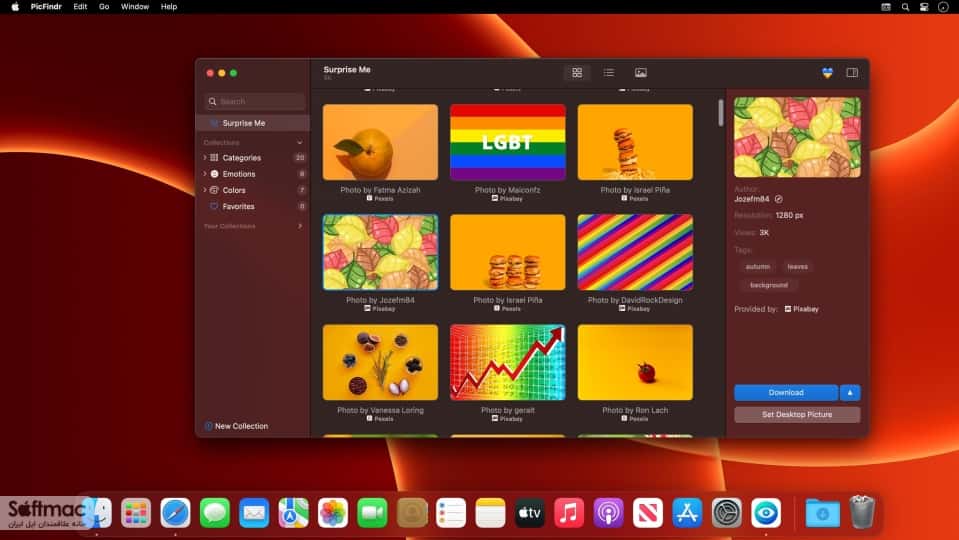Click the autumn tag
The image size is (959, 540).
point(758,267)
